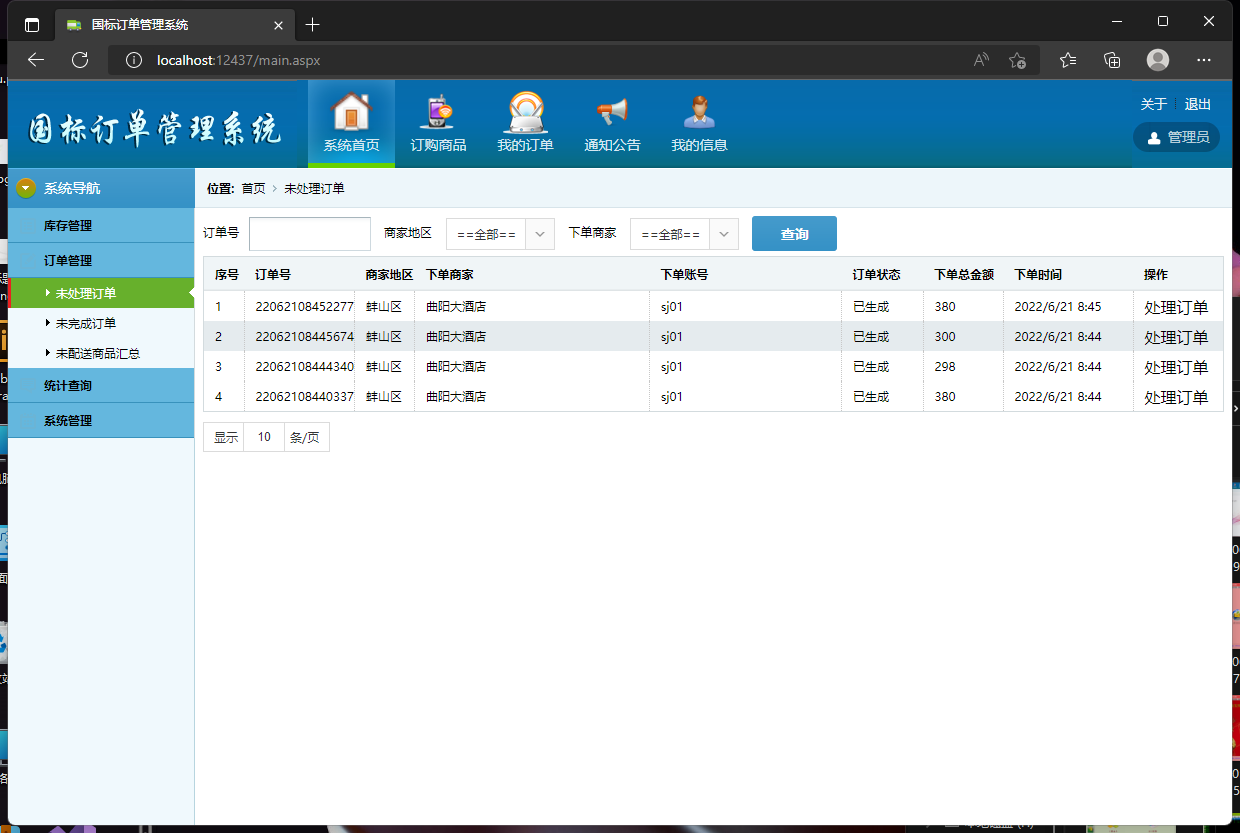Click the site information icon in address bar
1240x833 pixels.
[134, 60]
